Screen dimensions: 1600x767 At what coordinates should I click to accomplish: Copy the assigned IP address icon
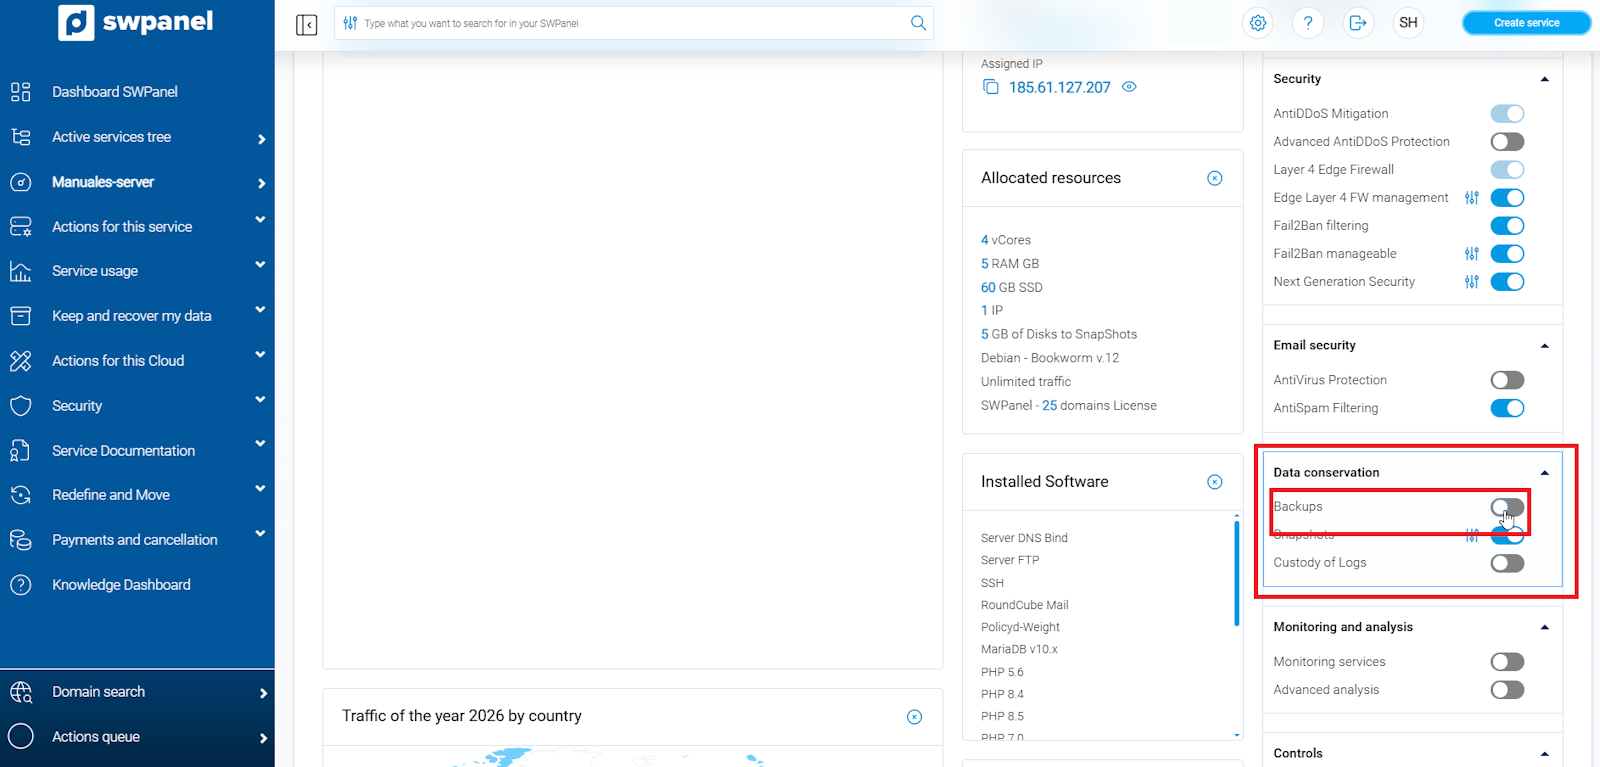point(990,87)
